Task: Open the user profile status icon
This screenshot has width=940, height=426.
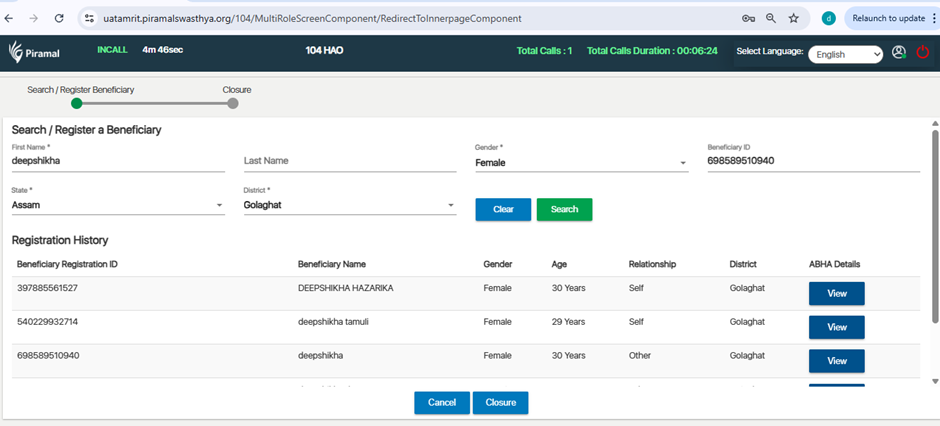Action: tap(899, 52)
